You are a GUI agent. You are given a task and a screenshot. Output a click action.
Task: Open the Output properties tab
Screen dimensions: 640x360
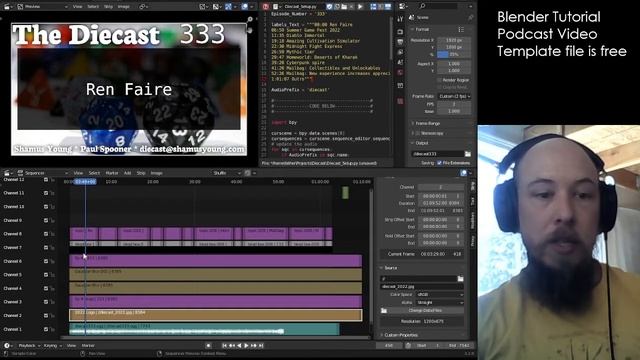coord(400,42)
